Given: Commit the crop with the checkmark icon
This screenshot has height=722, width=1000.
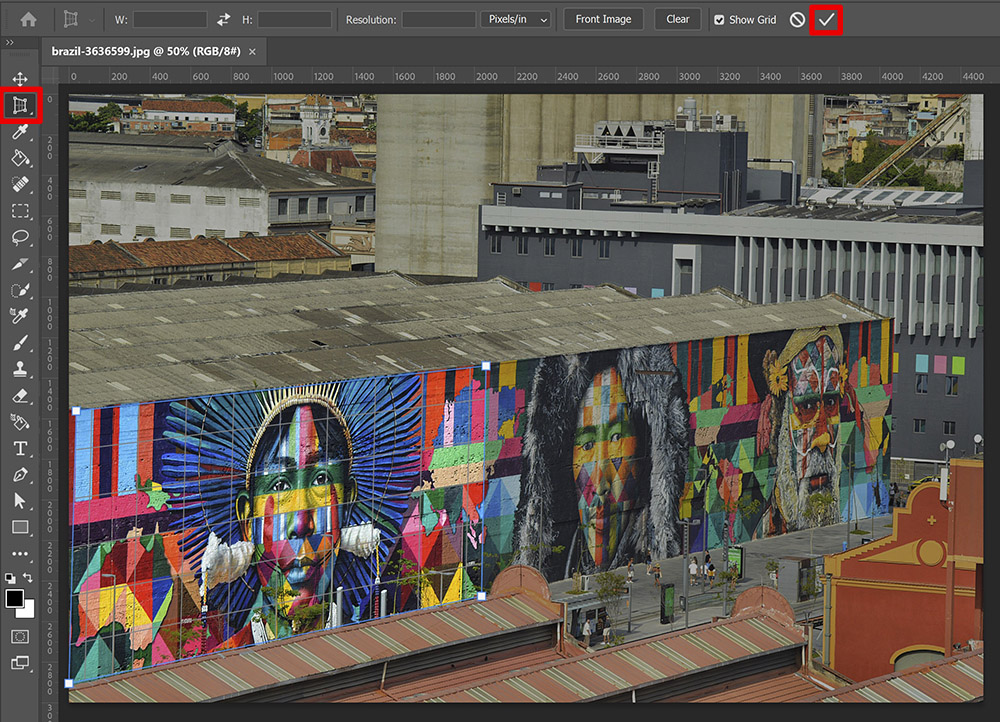Looking at the screenshot, I should pyautogui.click(x=826, y=20).
